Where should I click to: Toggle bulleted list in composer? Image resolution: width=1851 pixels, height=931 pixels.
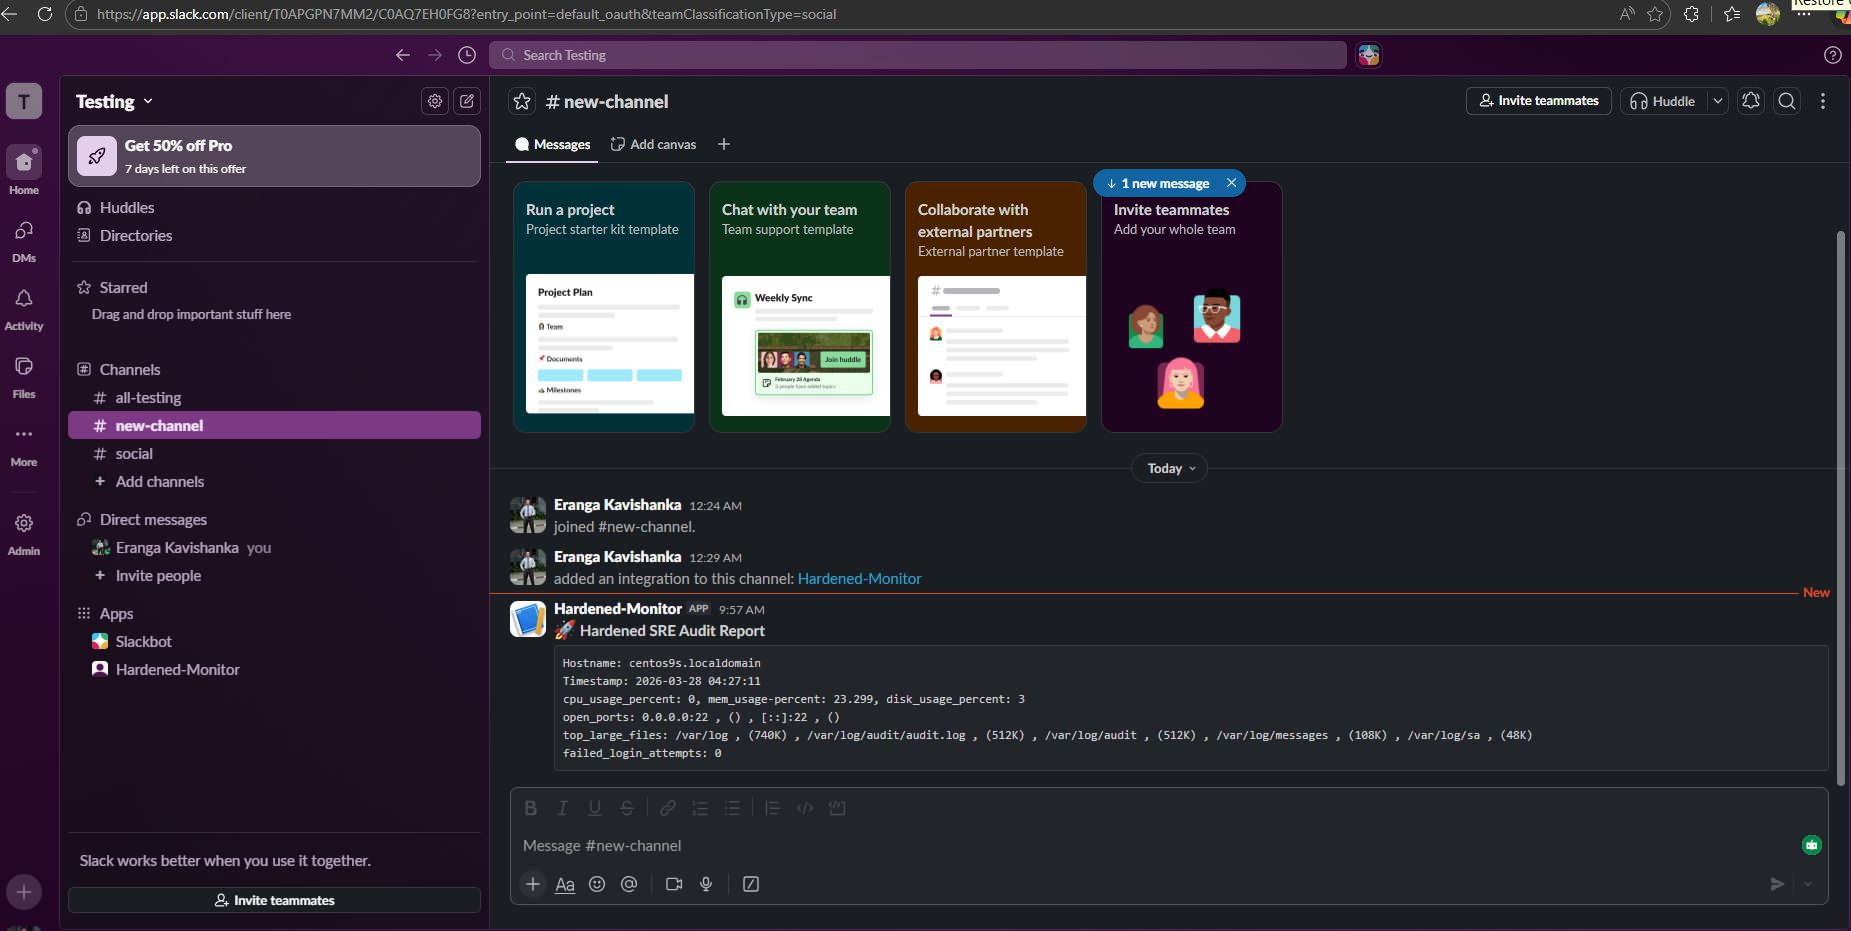point(732,808)
